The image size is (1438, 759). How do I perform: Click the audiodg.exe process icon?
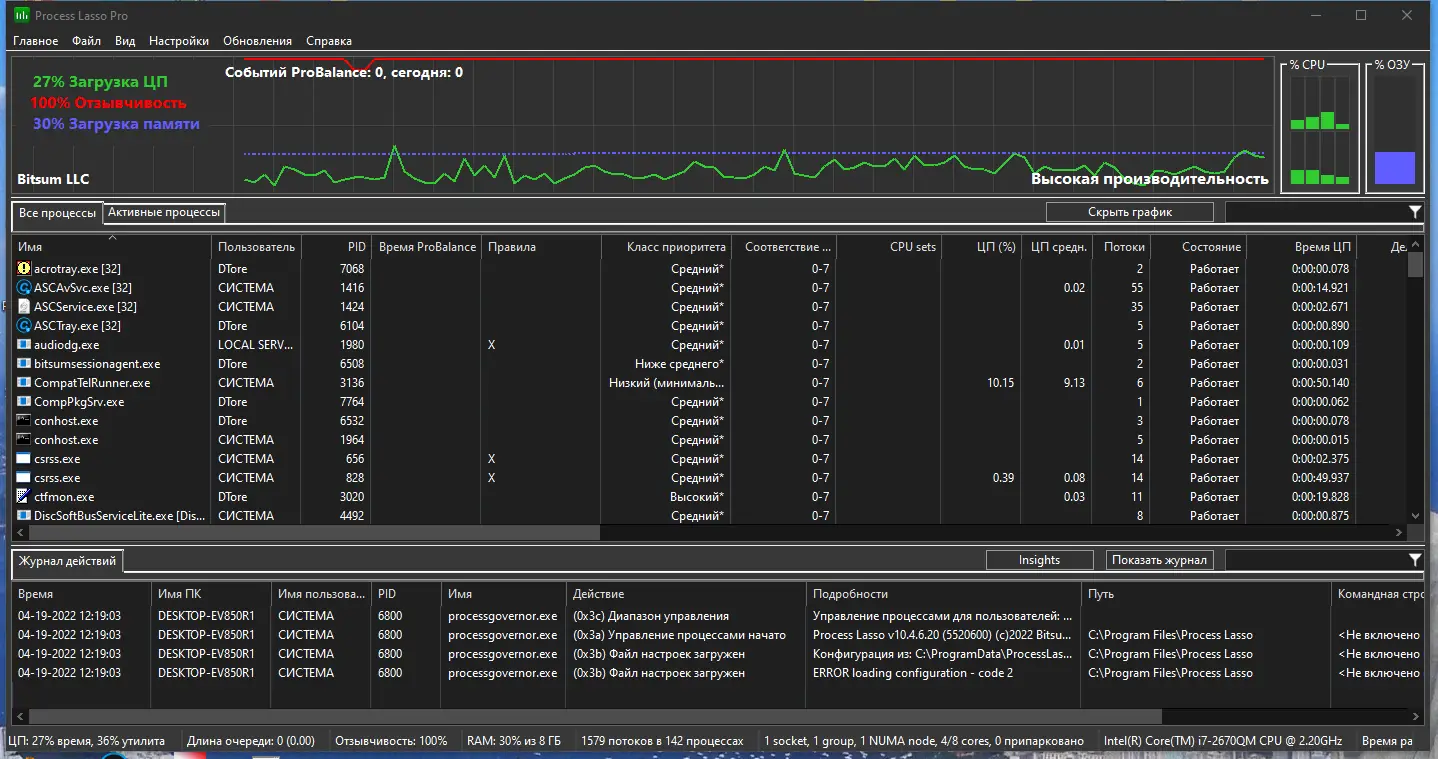click(x=24, y=345)
